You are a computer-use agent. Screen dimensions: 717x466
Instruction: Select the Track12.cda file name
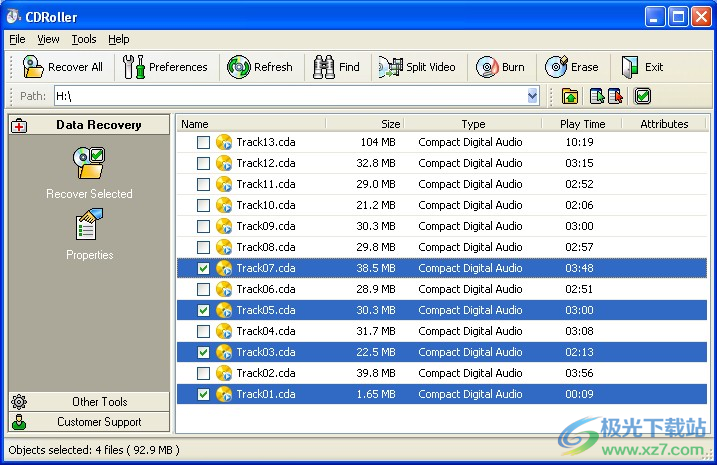266,163
